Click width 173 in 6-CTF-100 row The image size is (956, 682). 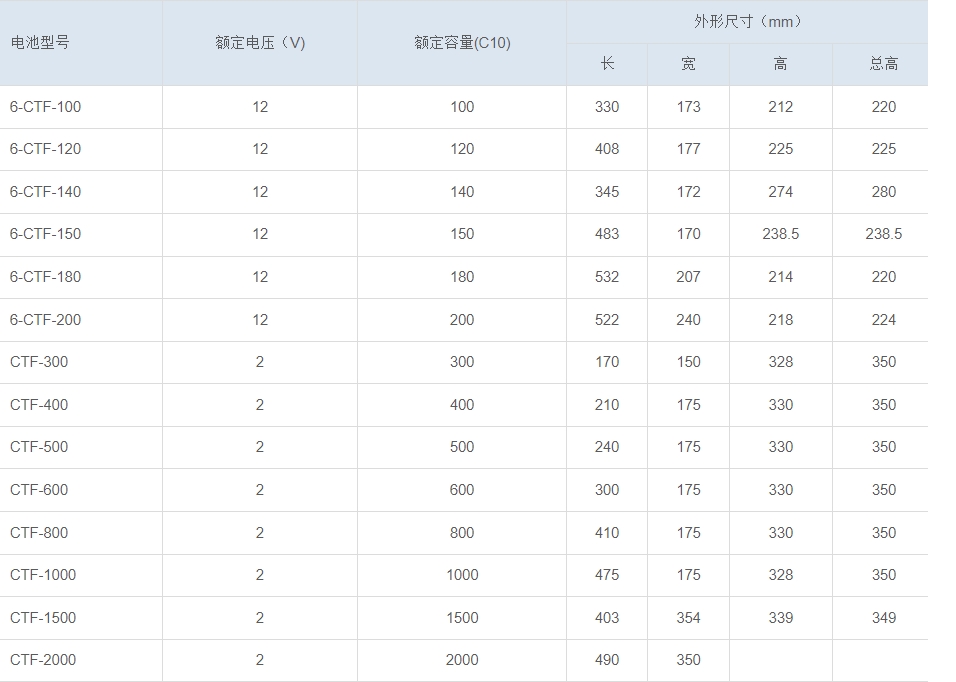(688, 107)
